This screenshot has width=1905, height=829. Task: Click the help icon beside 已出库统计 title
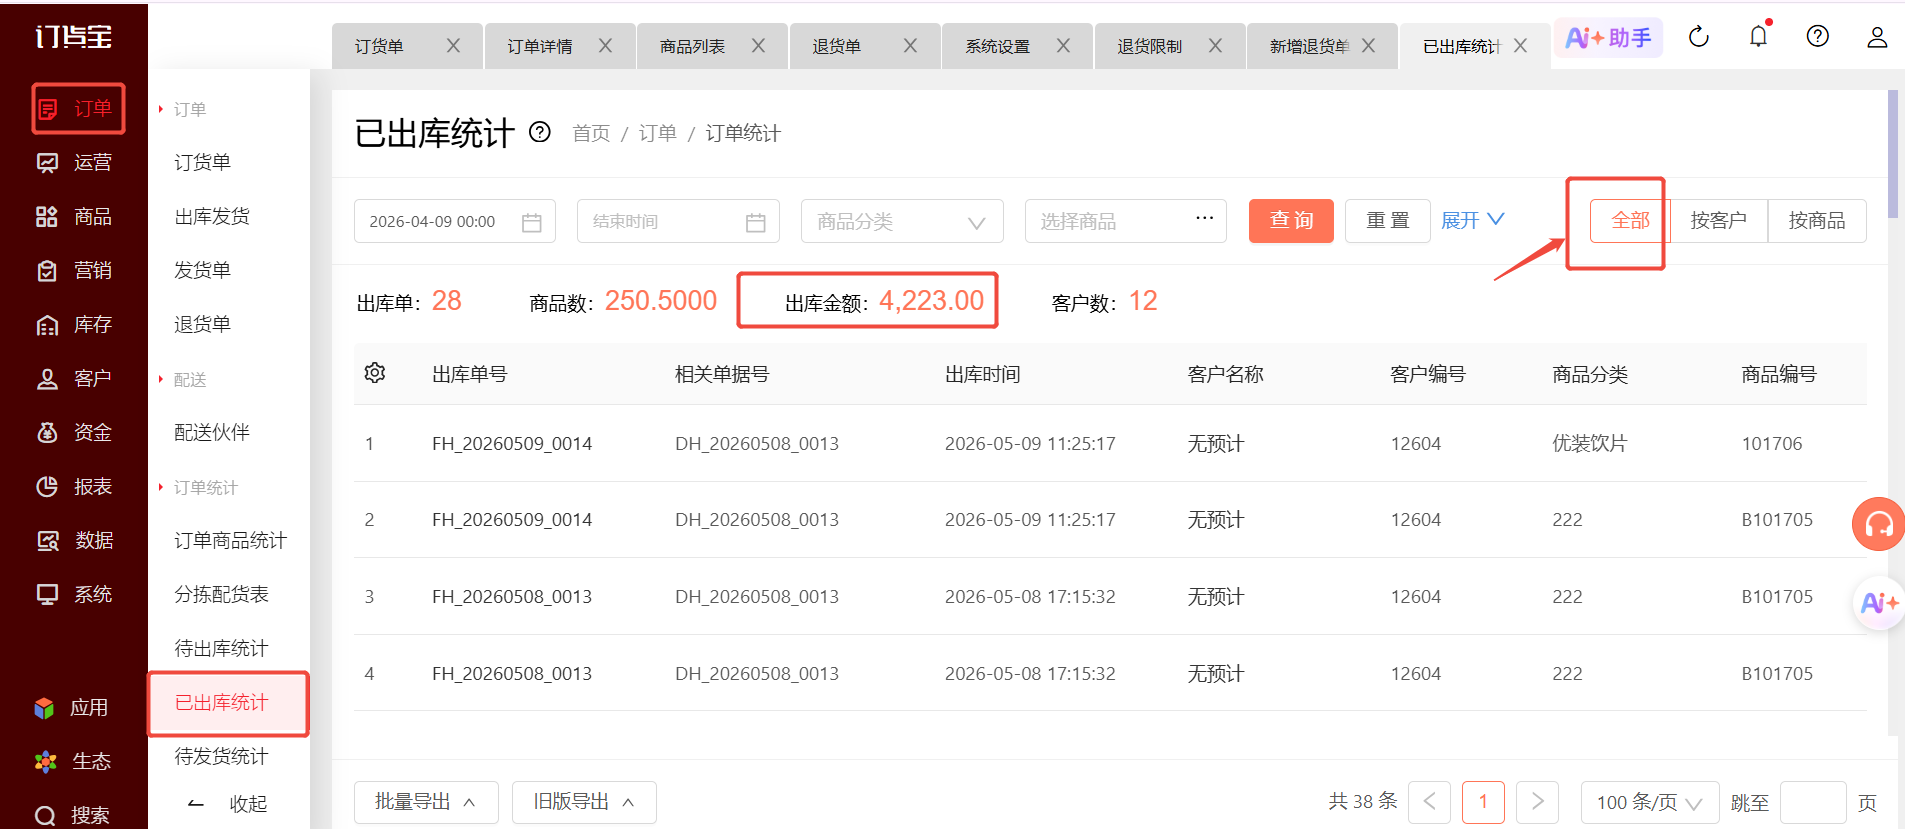click(x=540, y=132)
